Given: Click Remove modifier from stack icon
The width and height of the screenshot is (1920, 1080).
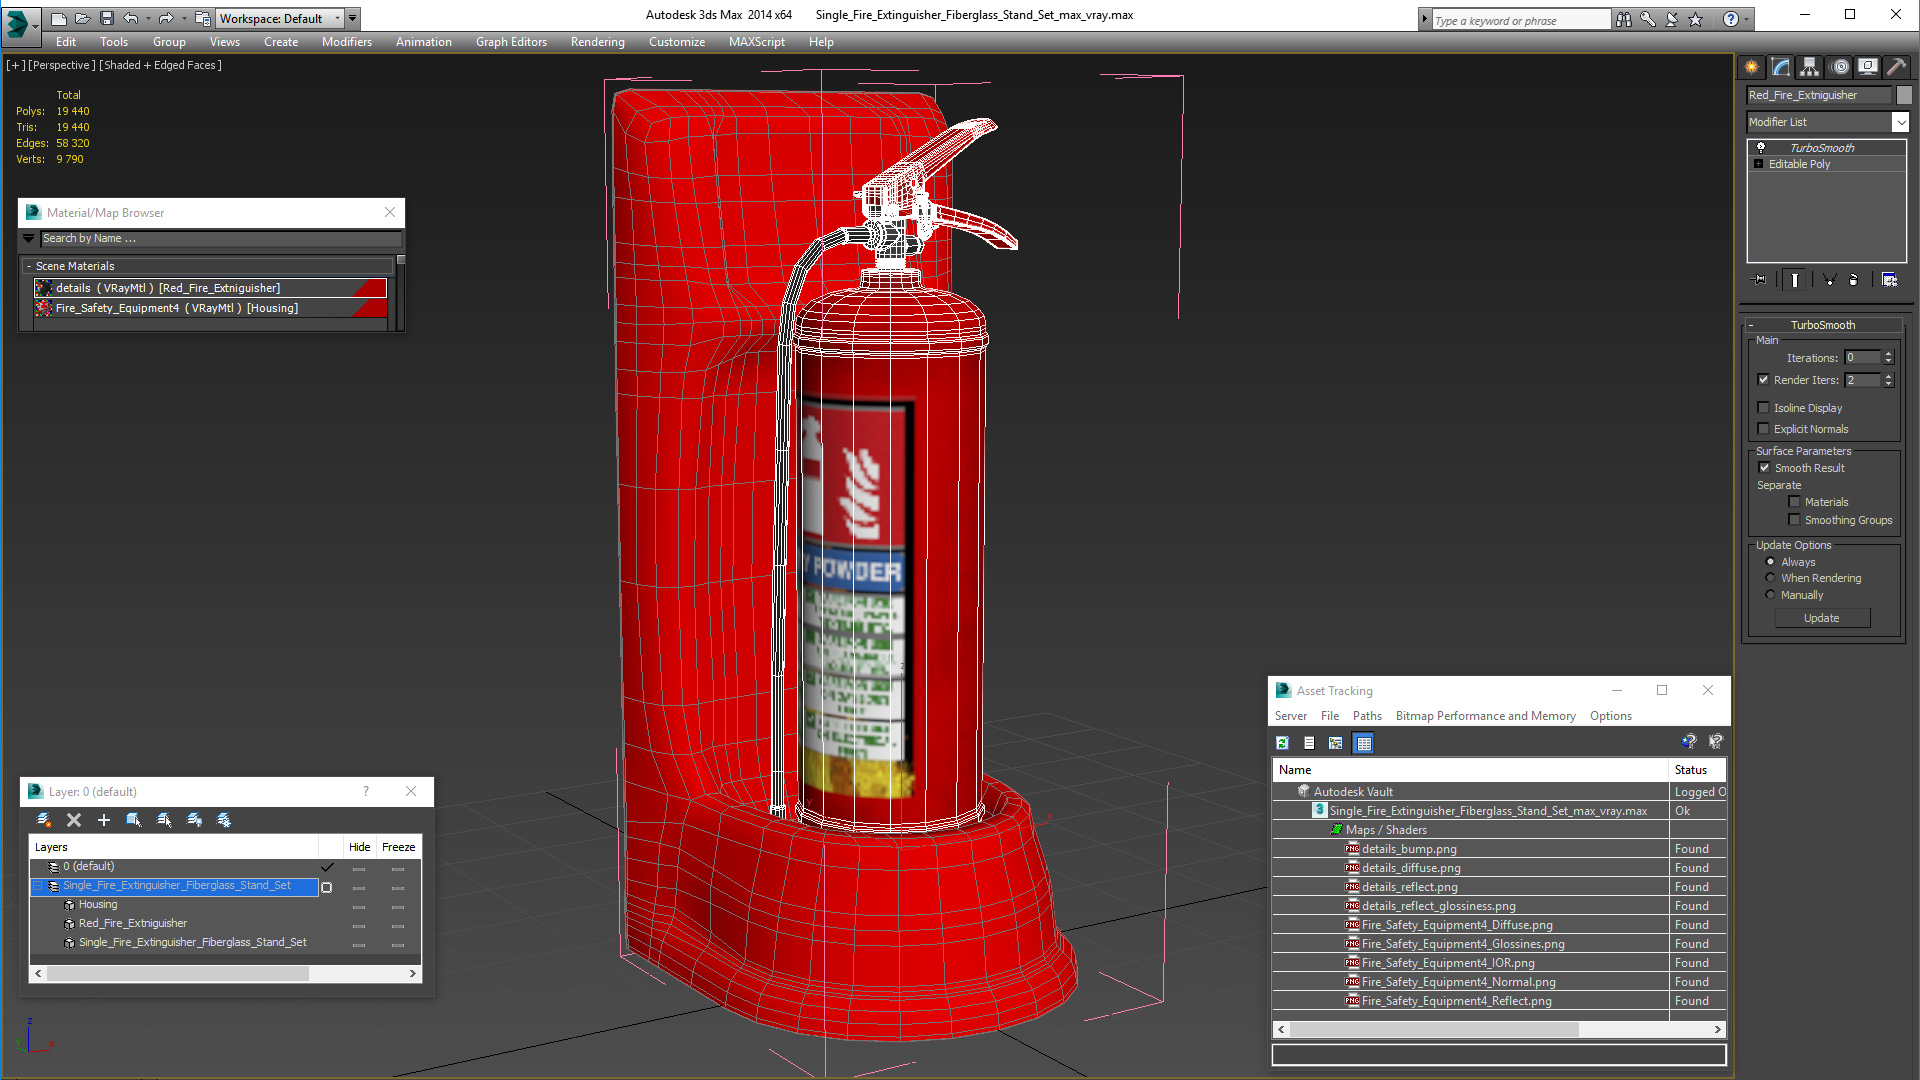Looking at the screenshot, I should tap(1852, 280).
